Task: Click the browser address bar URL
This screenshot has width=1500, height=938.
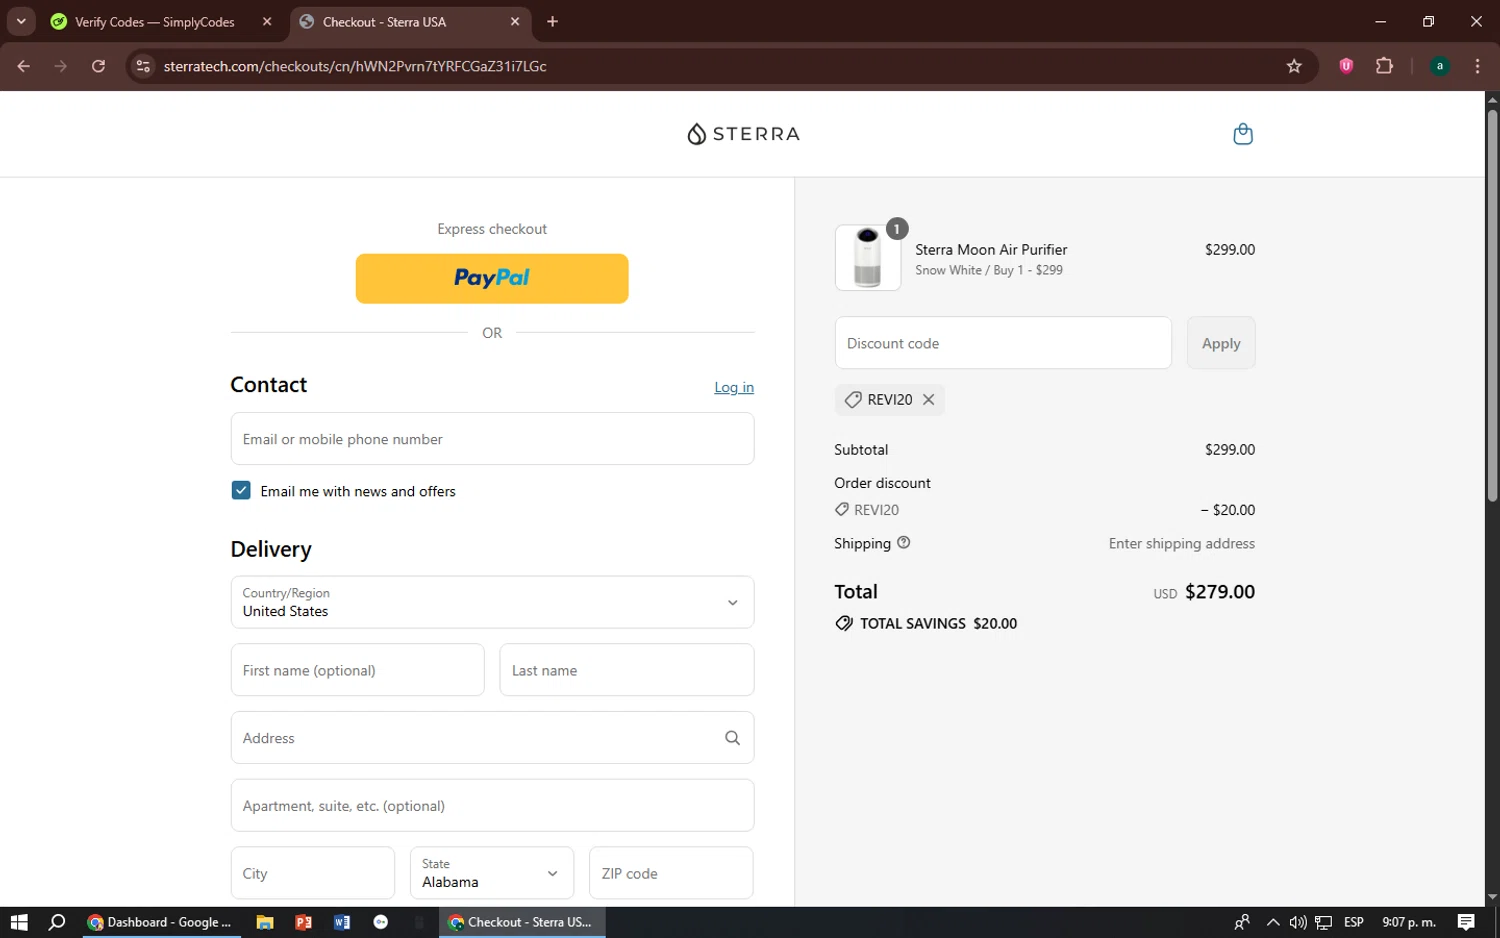Action: click(355, 66)
